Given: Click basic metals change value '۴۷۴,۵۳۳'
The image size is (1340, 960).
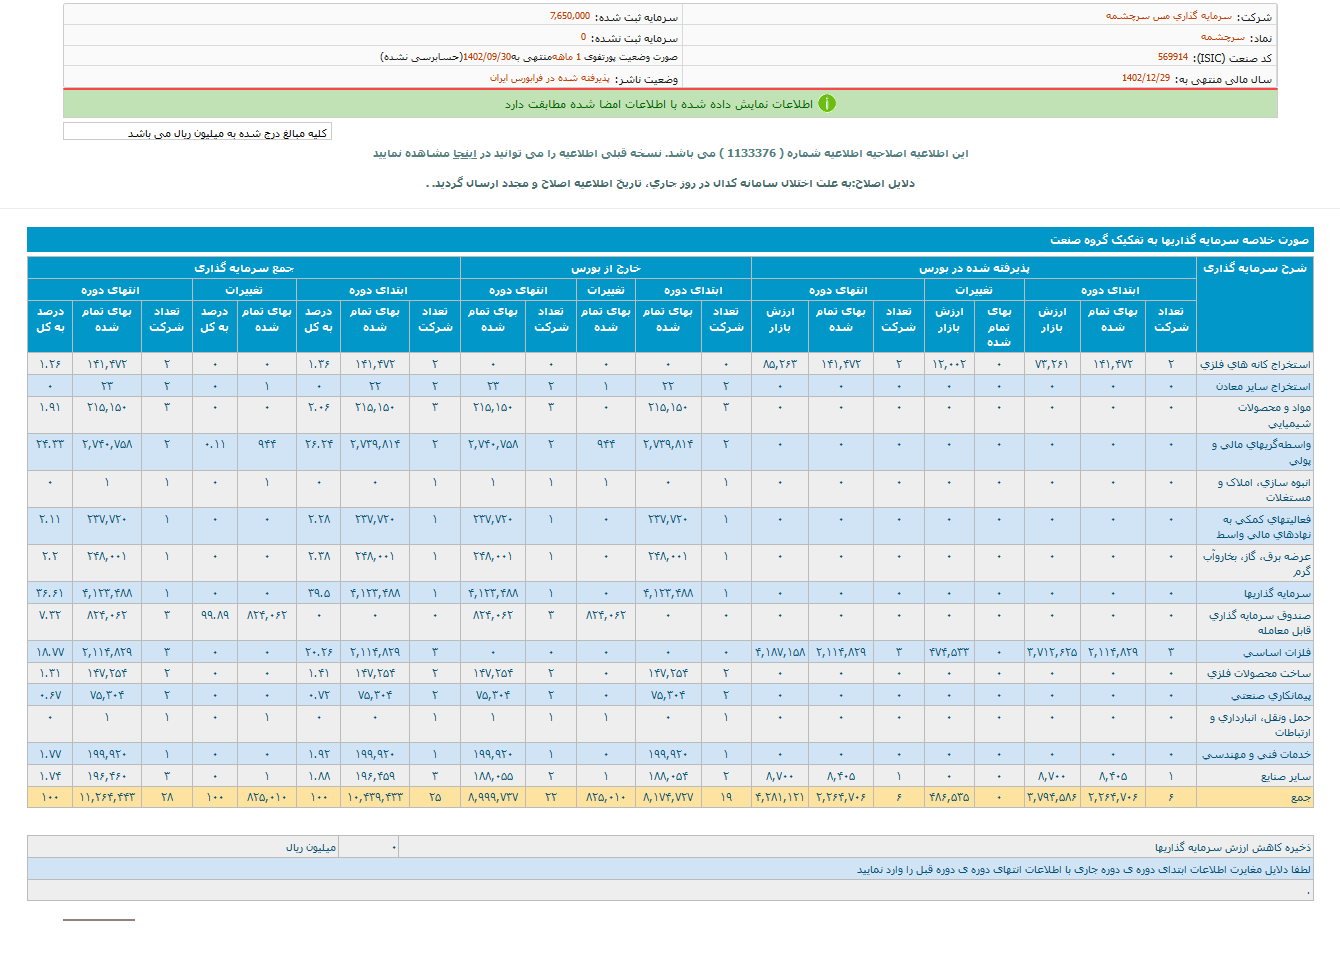Looking at the screenshot, I should 949,652.
